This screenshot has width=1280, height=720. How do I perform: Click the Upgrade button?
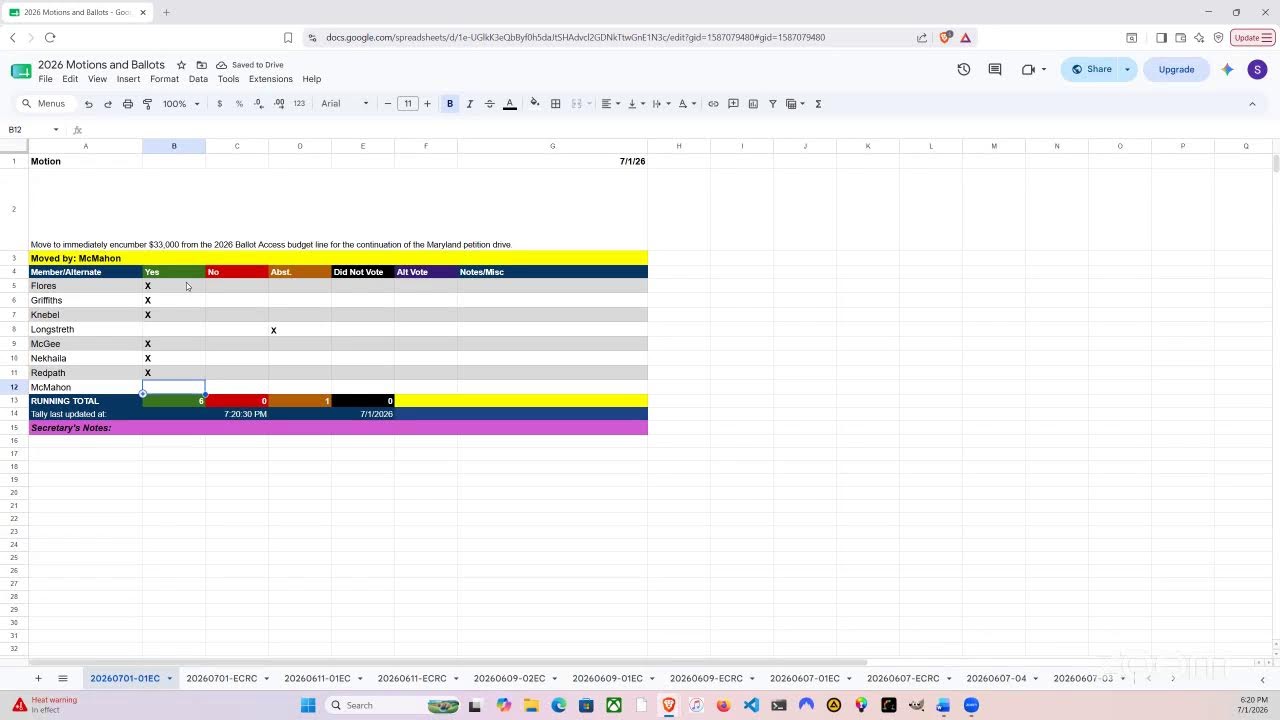pyautogui.click(x=1176, y=70)
